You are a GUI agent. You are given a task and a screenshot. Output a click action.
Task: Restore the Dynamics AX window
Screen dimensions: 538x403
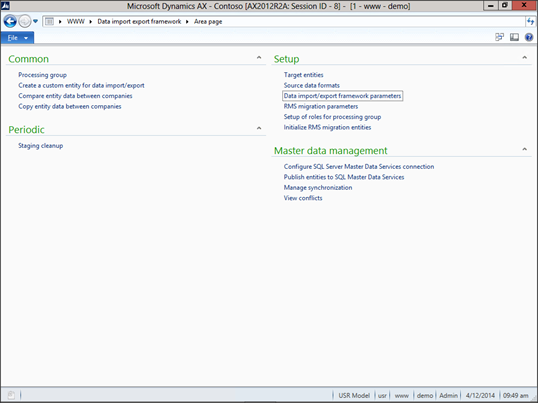click(505, 5)
